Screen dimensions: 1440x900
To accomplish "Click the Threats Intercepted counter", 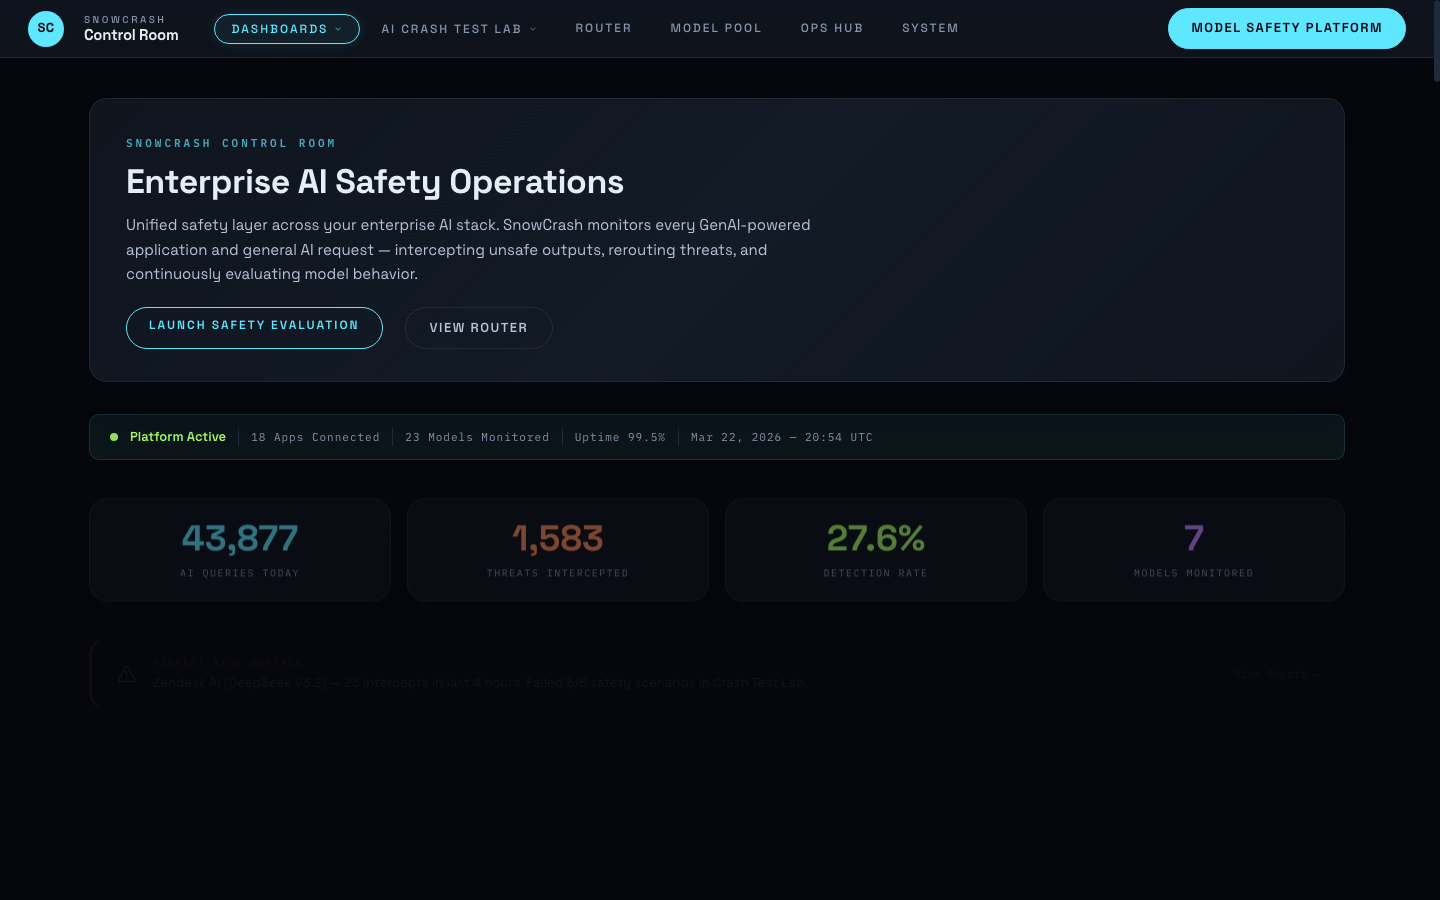I will point(557,549).
